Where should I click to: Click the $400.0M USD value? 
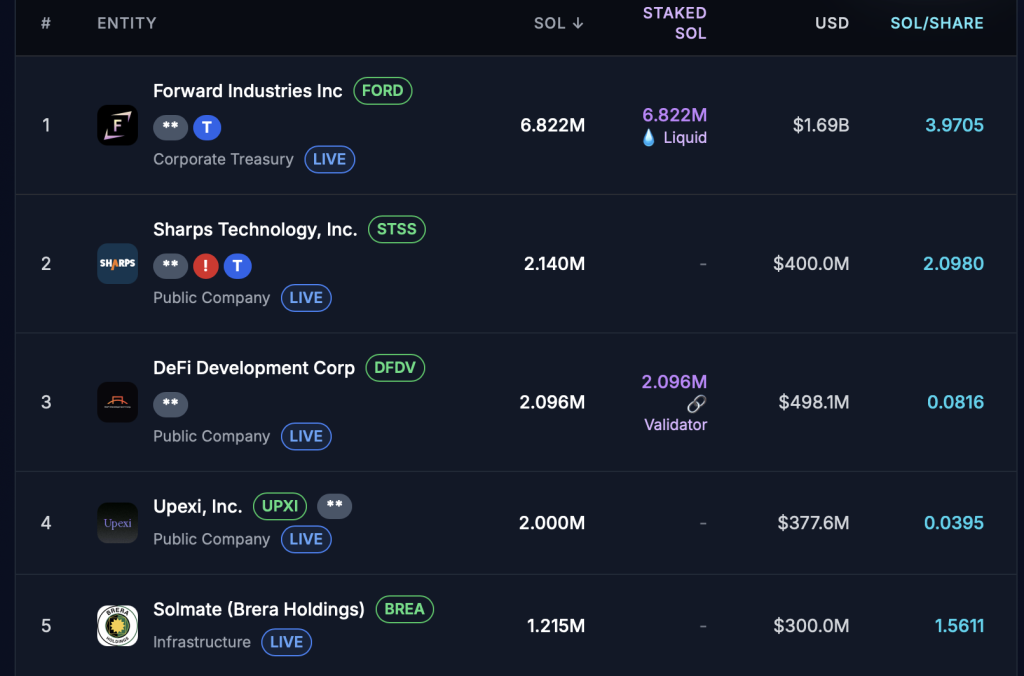coord(811,263)
